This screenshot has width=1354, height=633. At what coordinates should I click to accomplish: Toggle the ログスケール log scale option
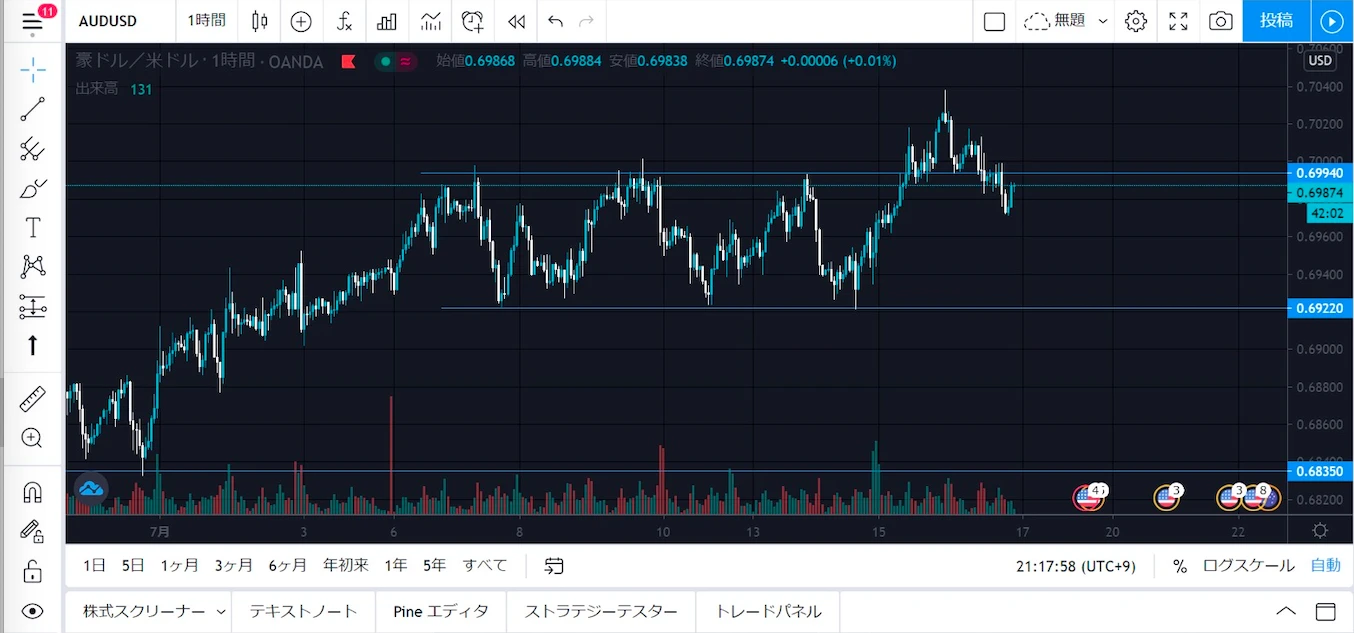point(1248,566)
